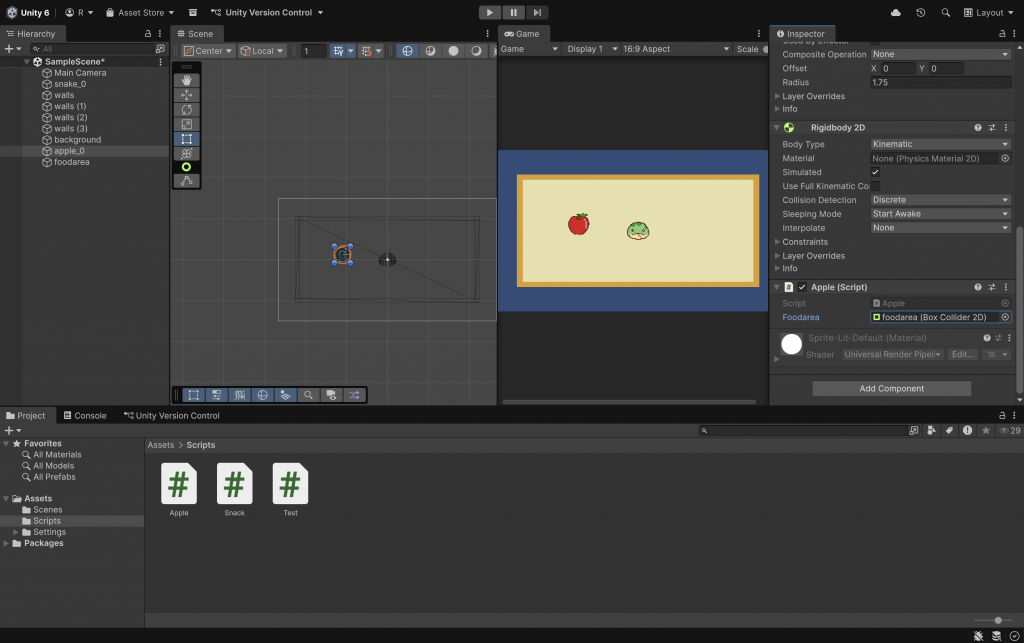Open Composite Operation dropdown

940,54
